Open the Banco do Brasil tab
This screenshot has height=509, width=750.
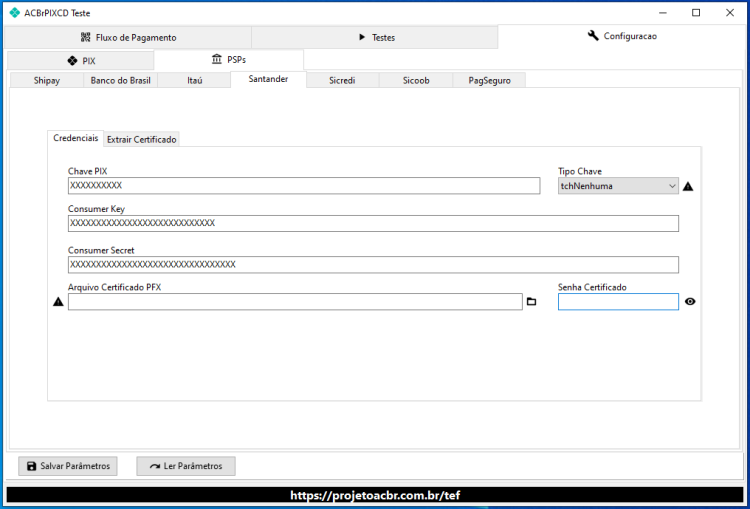pos(121,80)
